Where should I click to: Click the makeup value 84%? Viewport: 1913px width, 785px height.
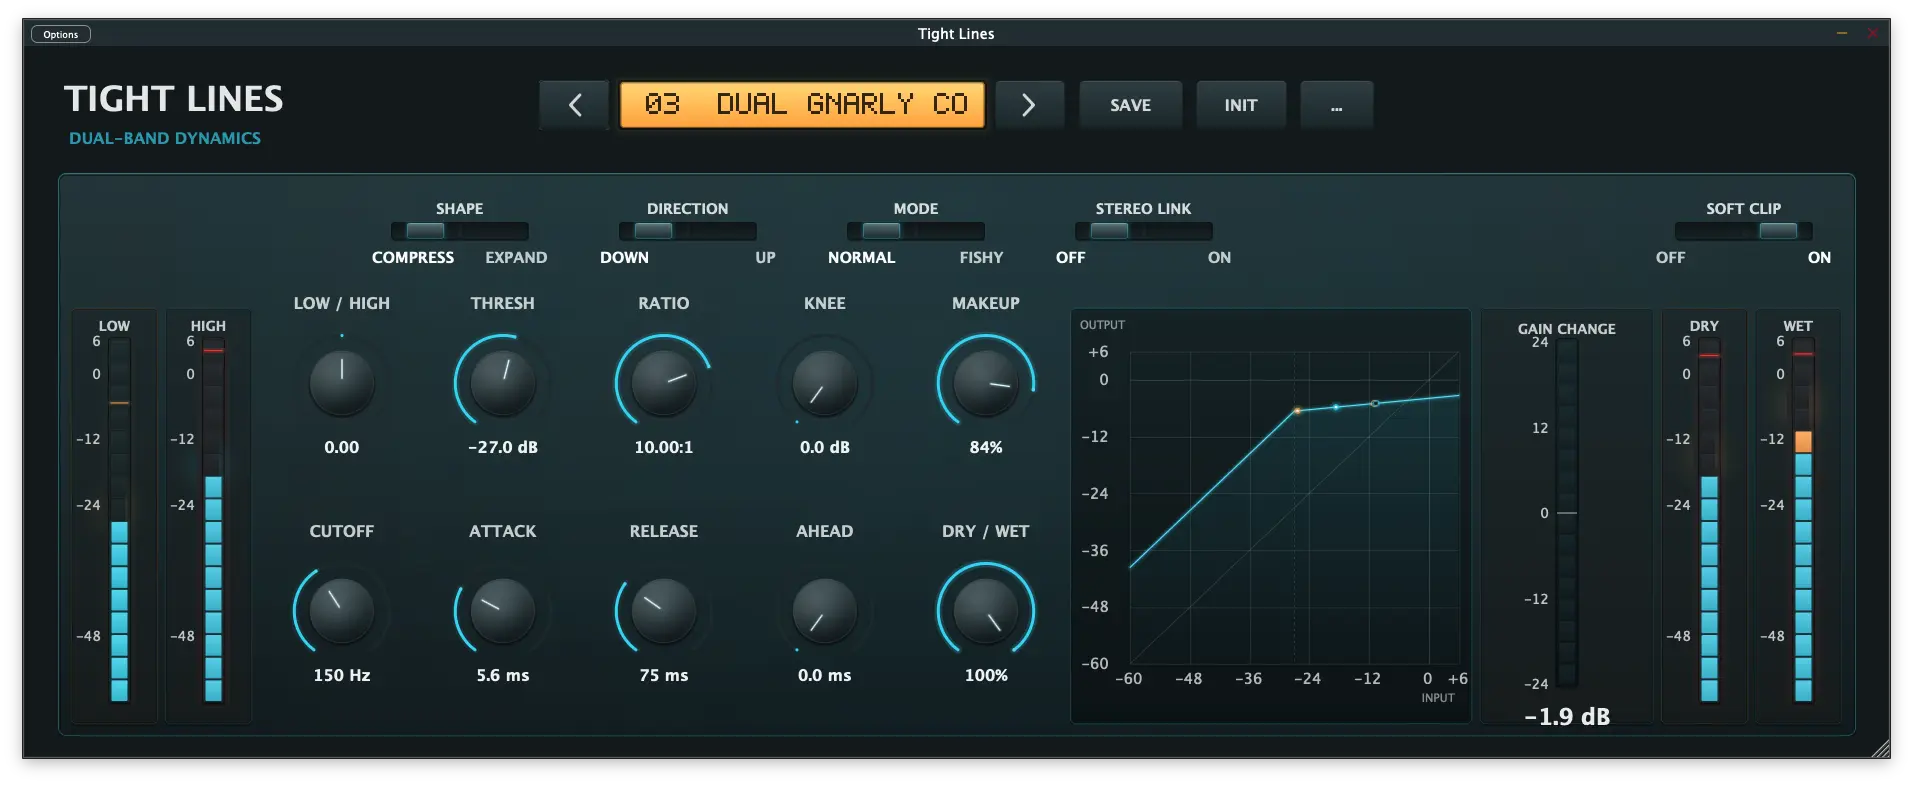(986, 447)
